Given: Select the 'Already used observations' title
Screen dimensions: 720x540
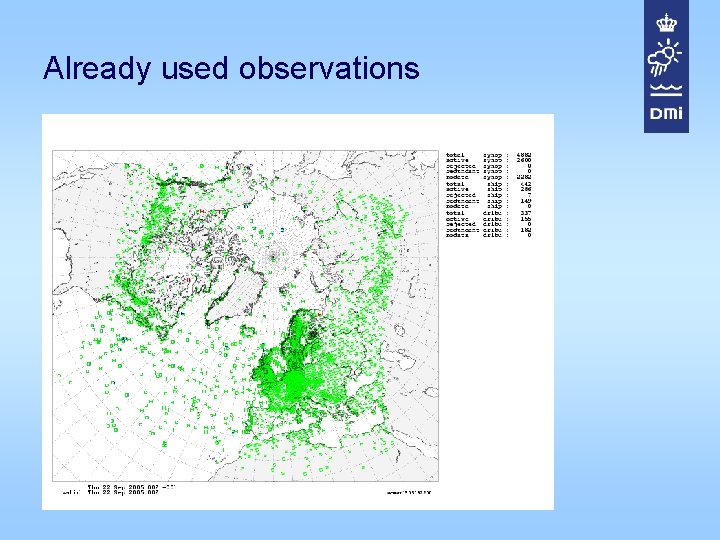Looking at the screenshot, I should click(x=231, y=68).
